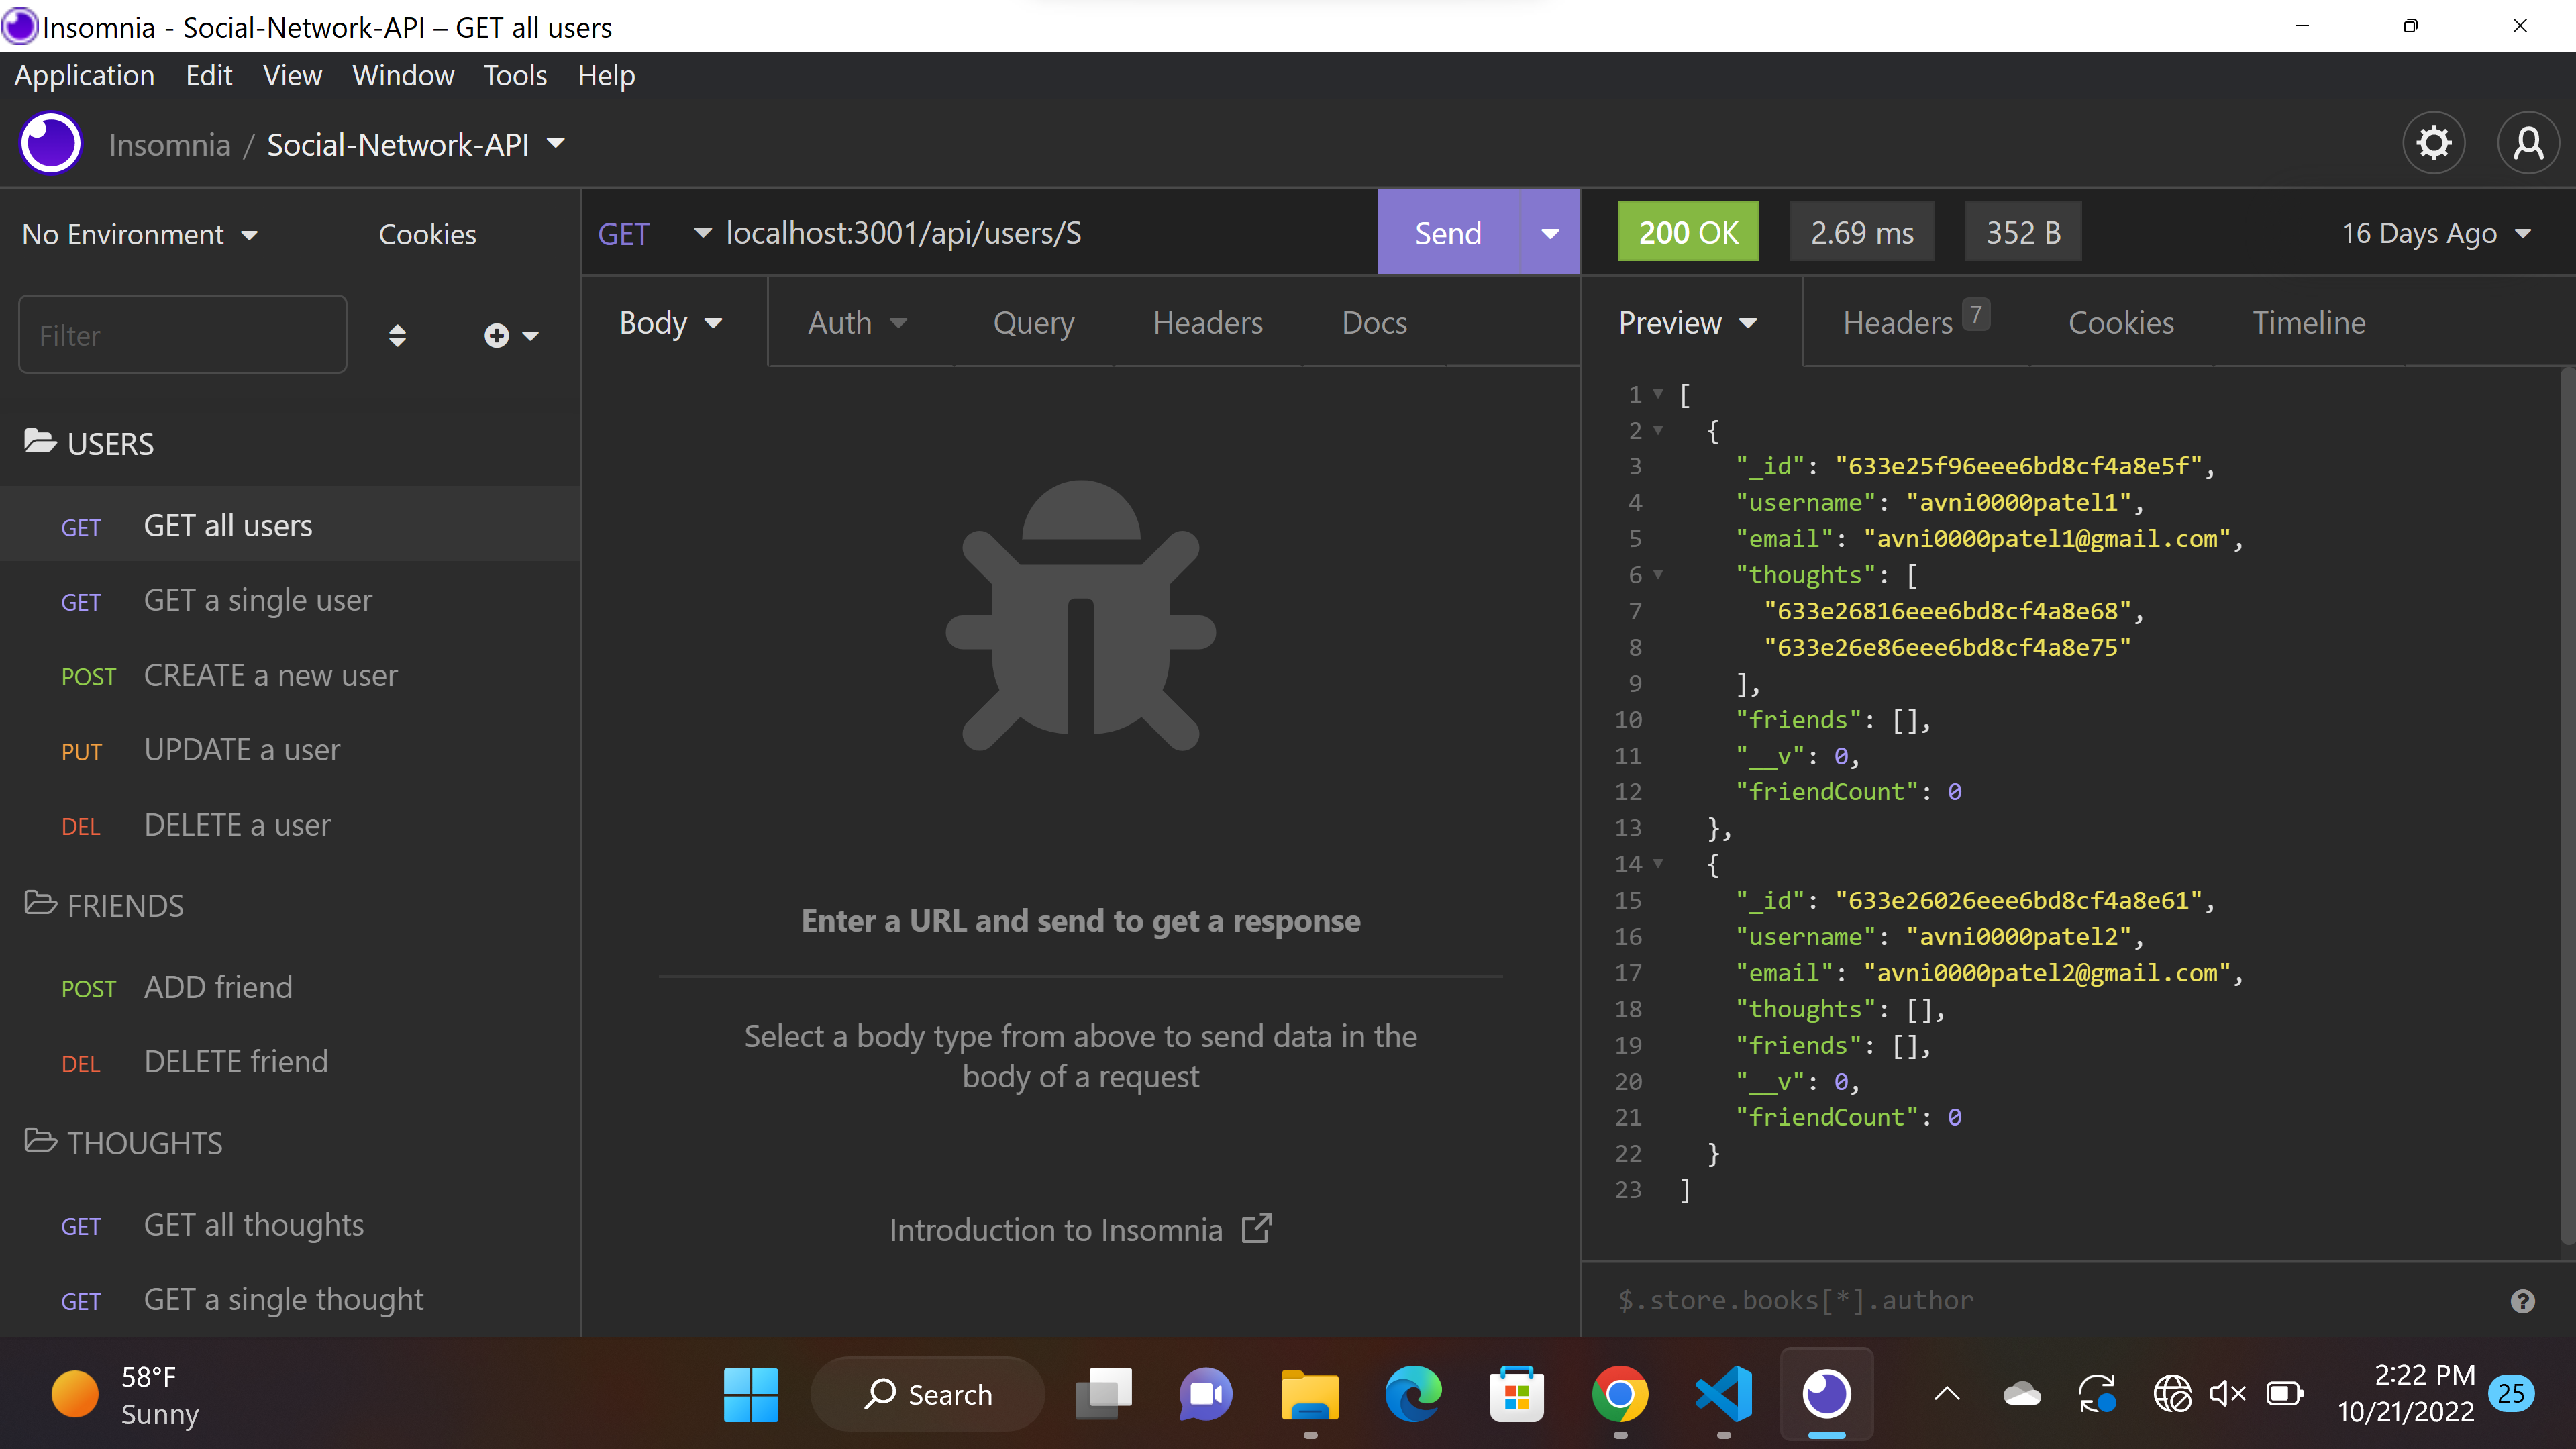Open Google Chrome on the taskbar
Image resolution: width=2576 pixels, height=1449 pixels.
tap(1620, 1394)
